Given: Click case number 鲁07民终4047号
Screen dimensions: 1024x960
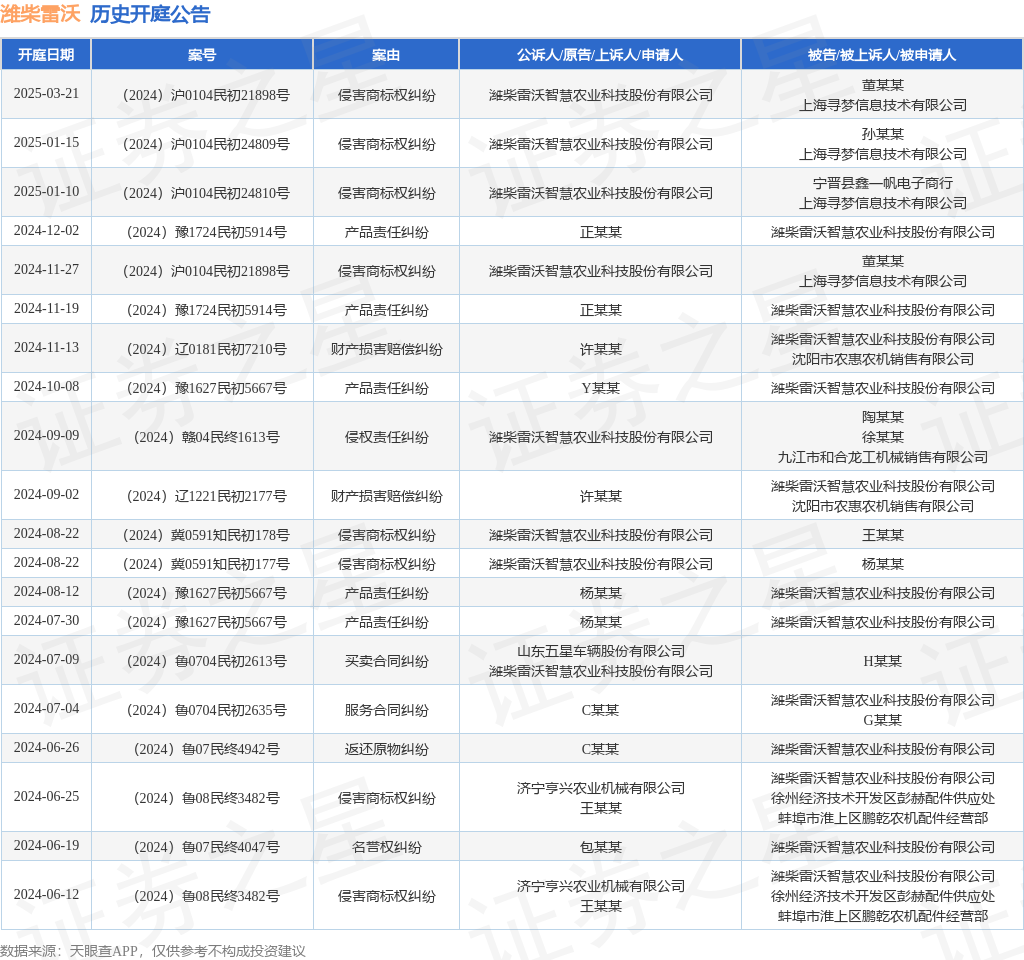Looking at the screenshot, I should click(x=206, y=848).
